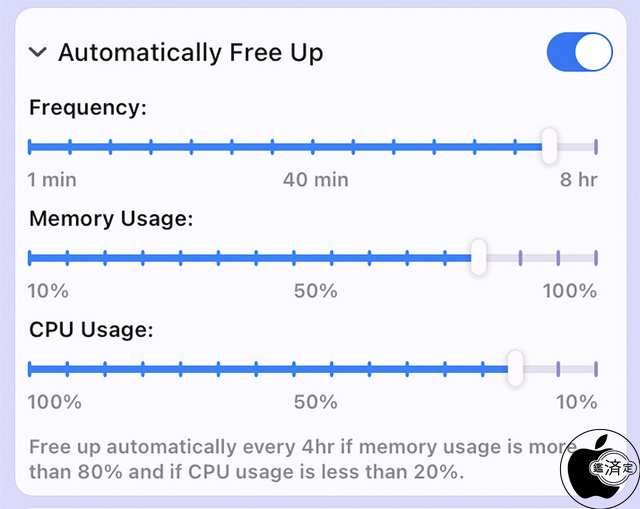
Task: Set Memory Usage slider to the 10% start tick
Action: click(x=30, y=258)
